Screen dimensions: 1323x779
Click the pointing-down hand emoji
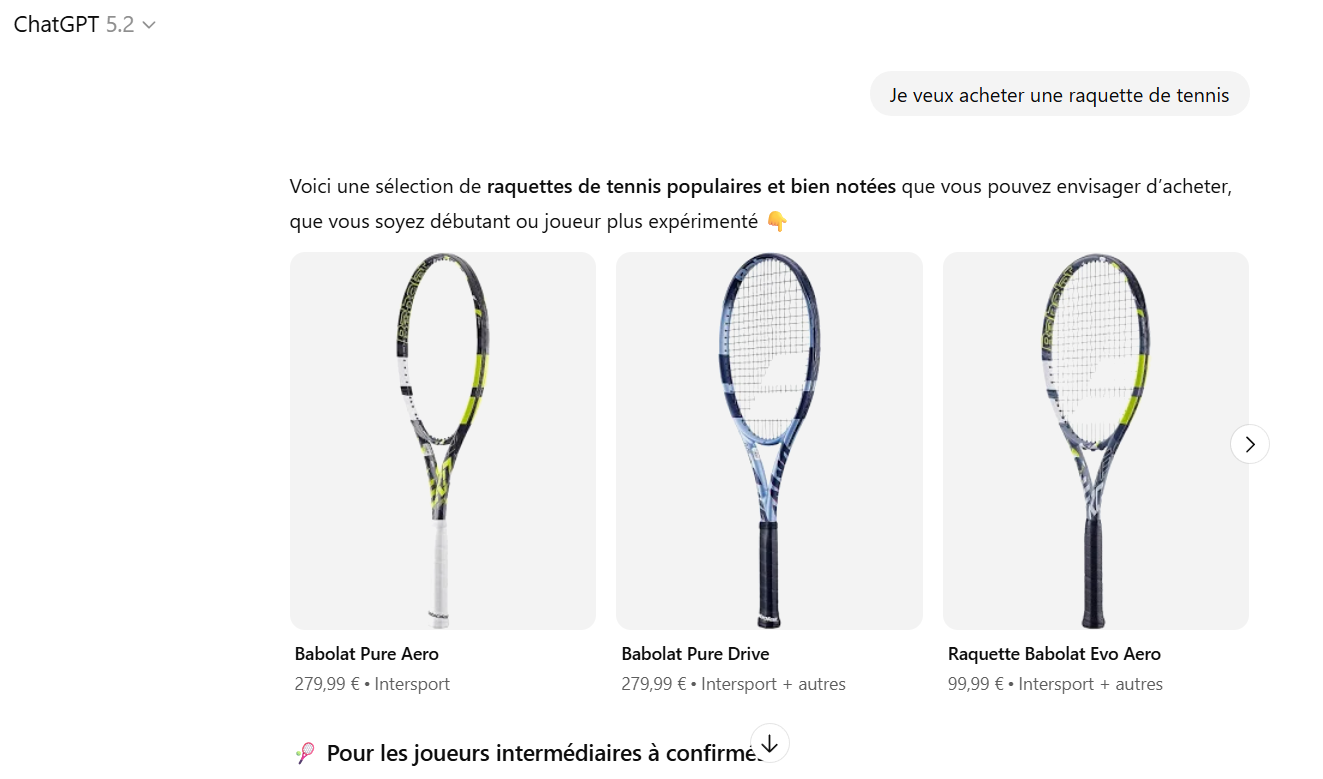click(x=777, y=222)
